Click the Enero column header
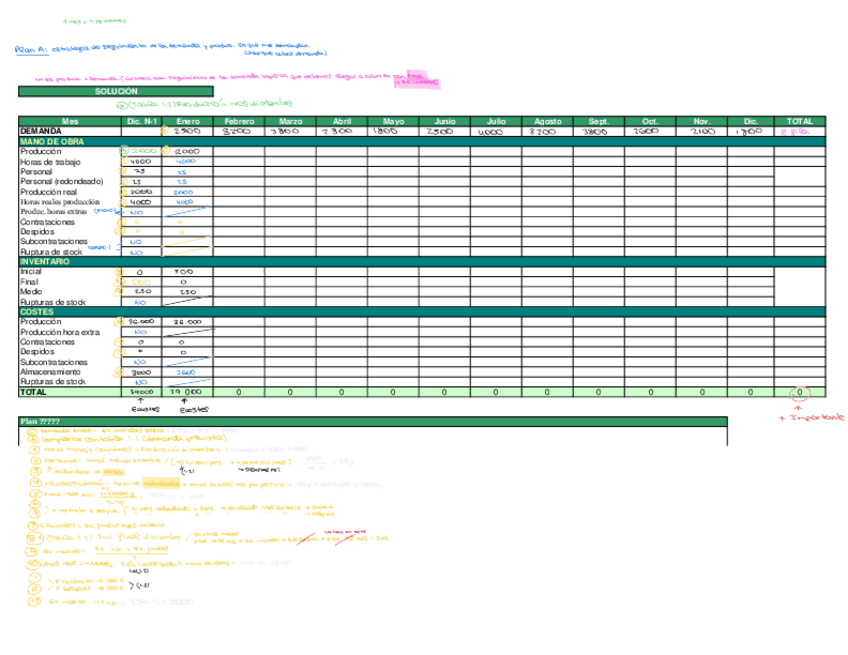Screen dimensions: 848x655 (x=187, y=121)
